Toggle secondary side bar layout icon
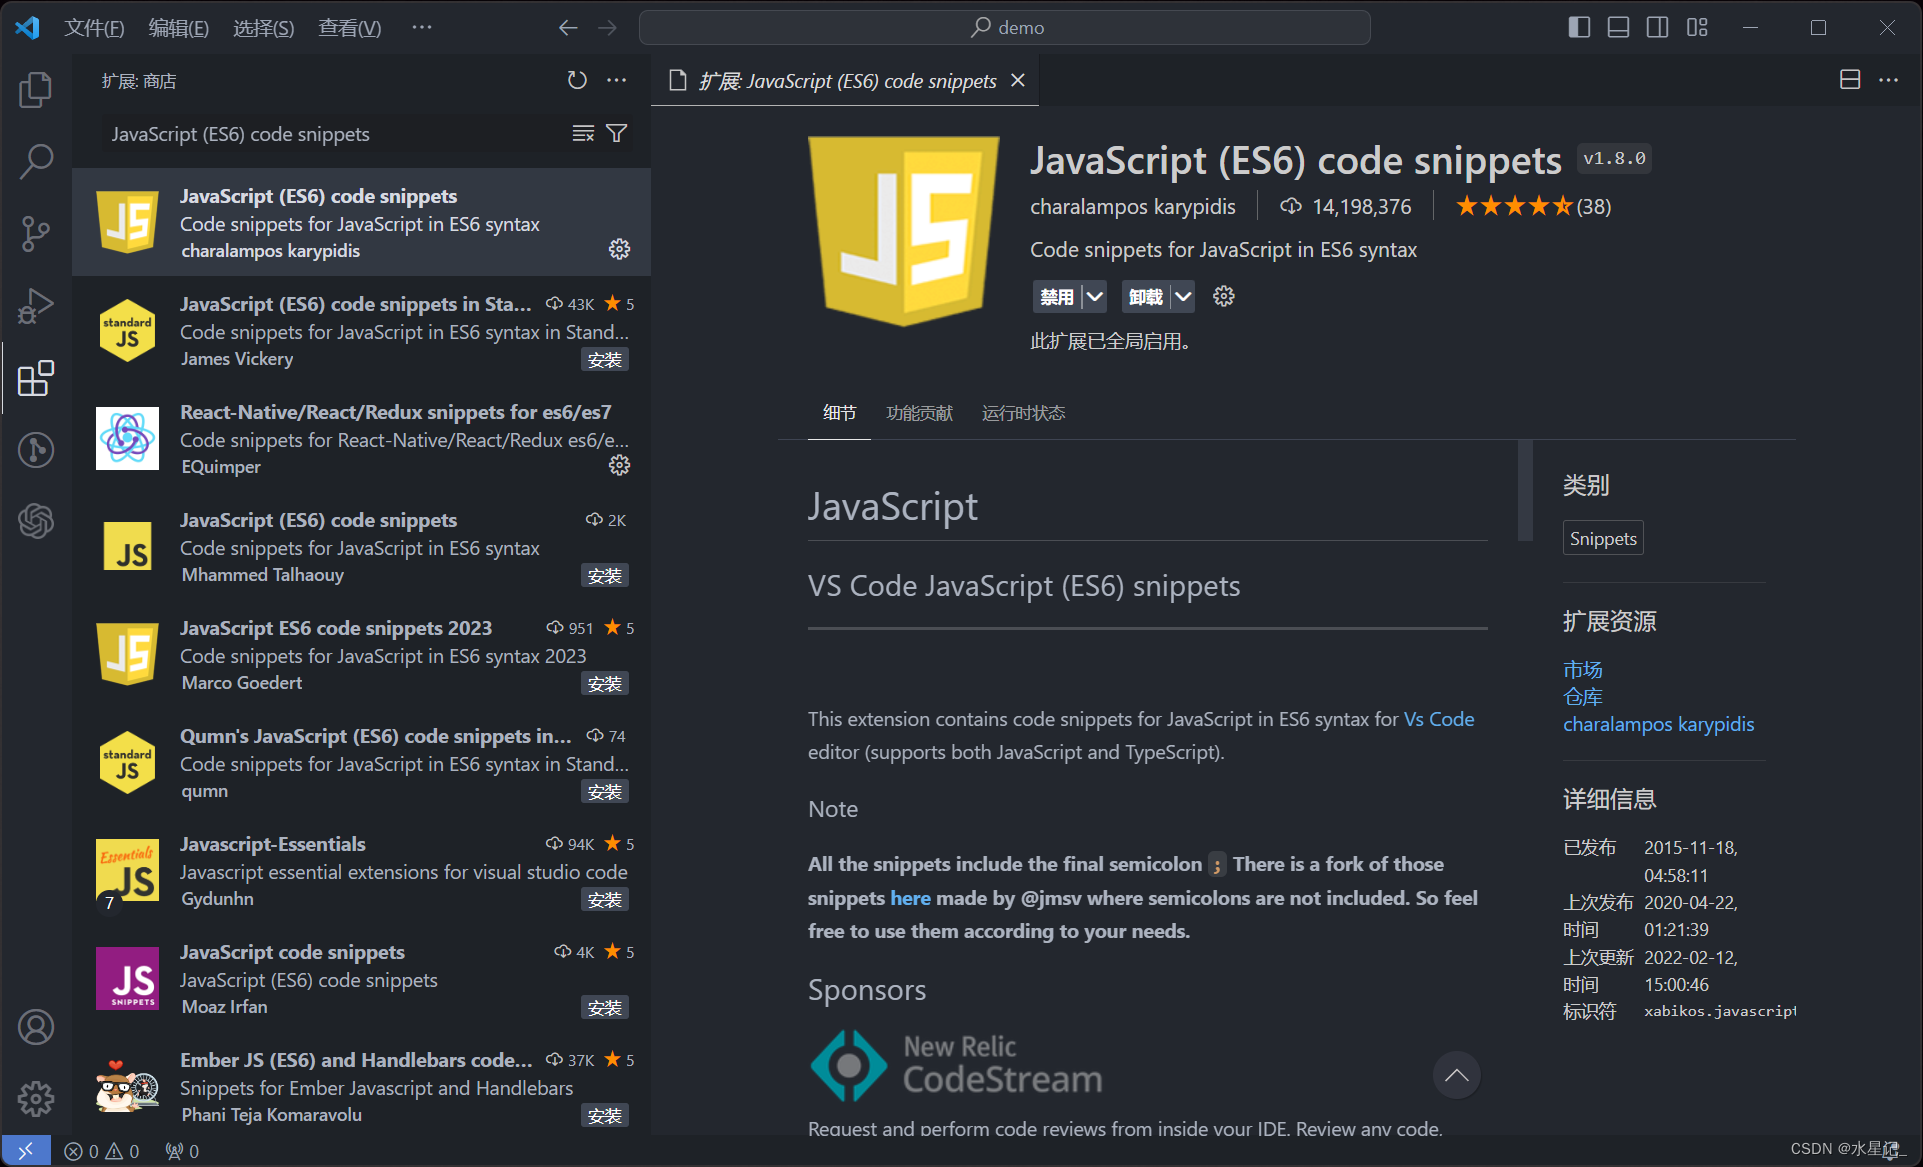 1658,27
